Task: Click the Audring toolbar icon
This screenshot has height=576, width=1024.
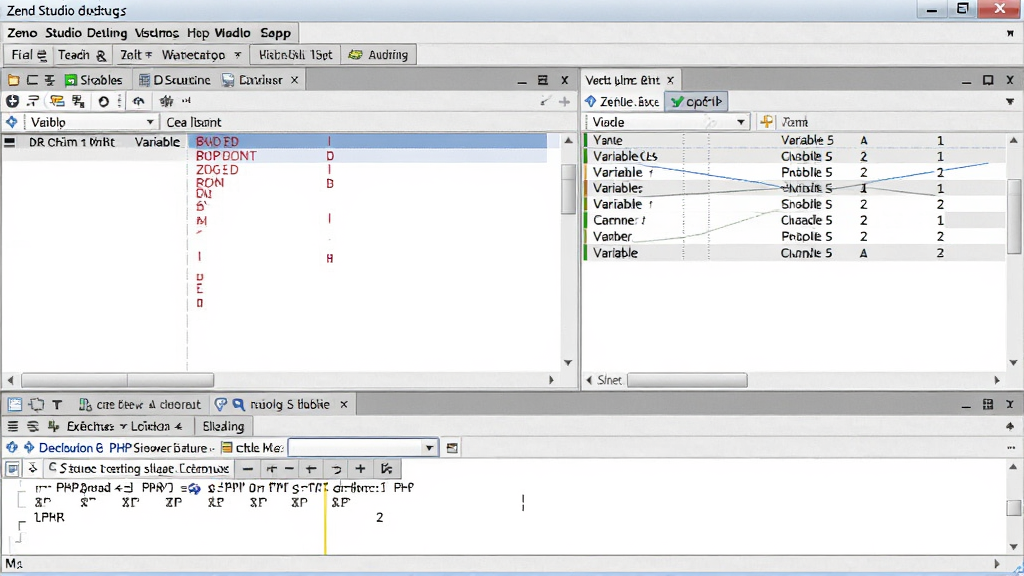Action: (x=355, y=55)
